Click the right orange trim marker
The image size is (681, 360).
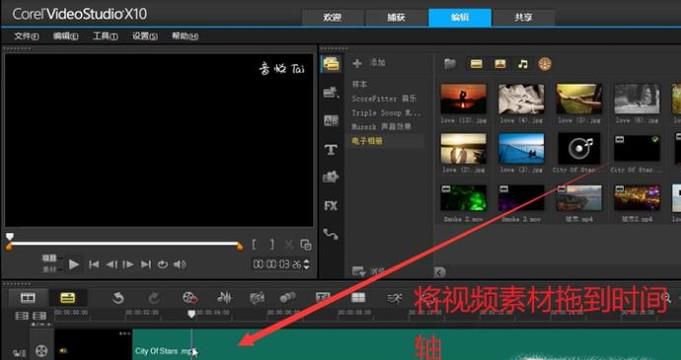(x=239, y=247)
